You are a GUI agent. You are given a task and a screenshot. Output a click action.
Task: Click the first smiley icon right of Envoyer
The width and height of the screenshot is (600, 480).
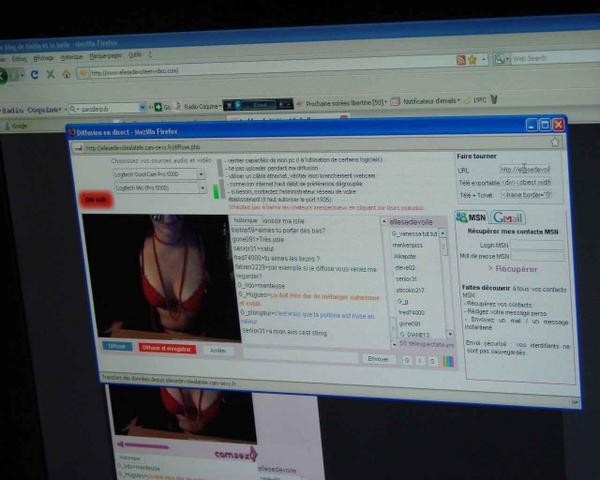tap(407, 361)
